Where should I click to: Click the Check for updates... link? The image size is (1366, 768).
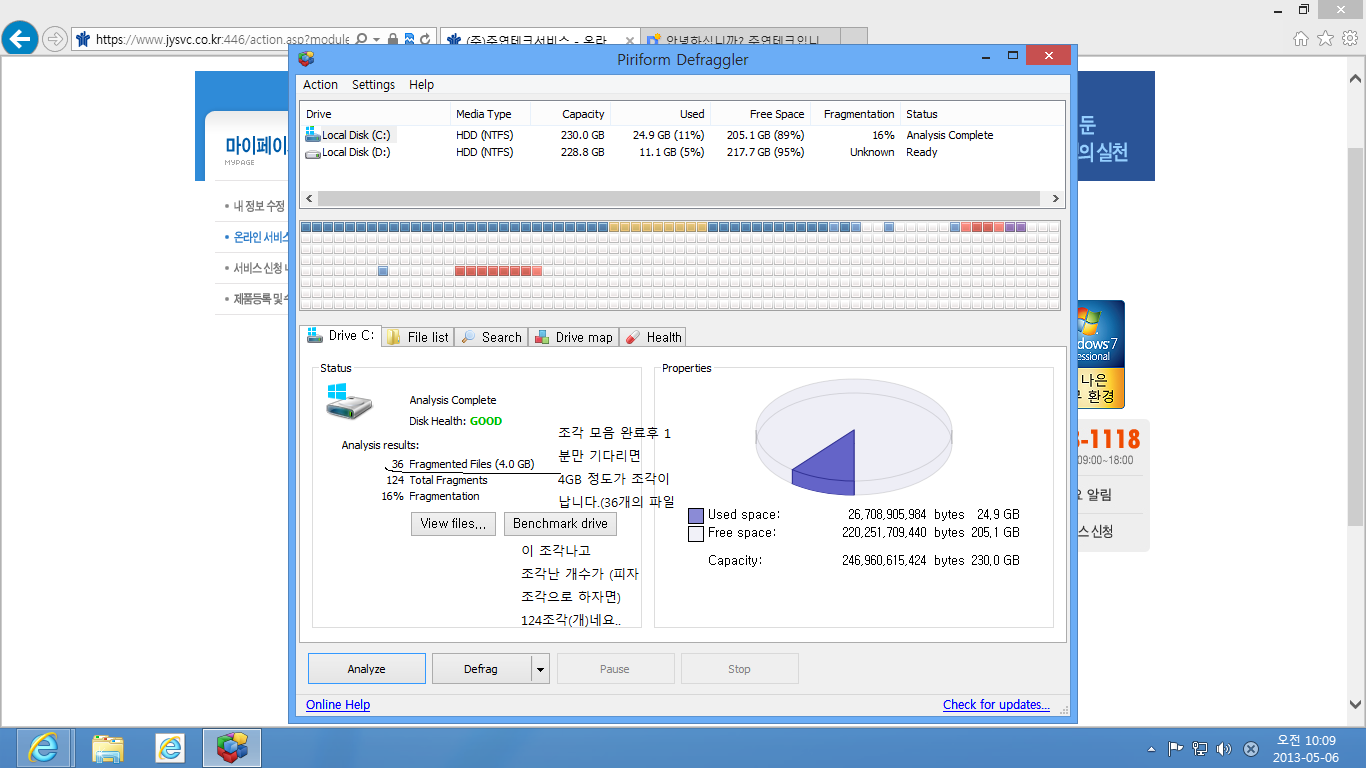(996, 705)
